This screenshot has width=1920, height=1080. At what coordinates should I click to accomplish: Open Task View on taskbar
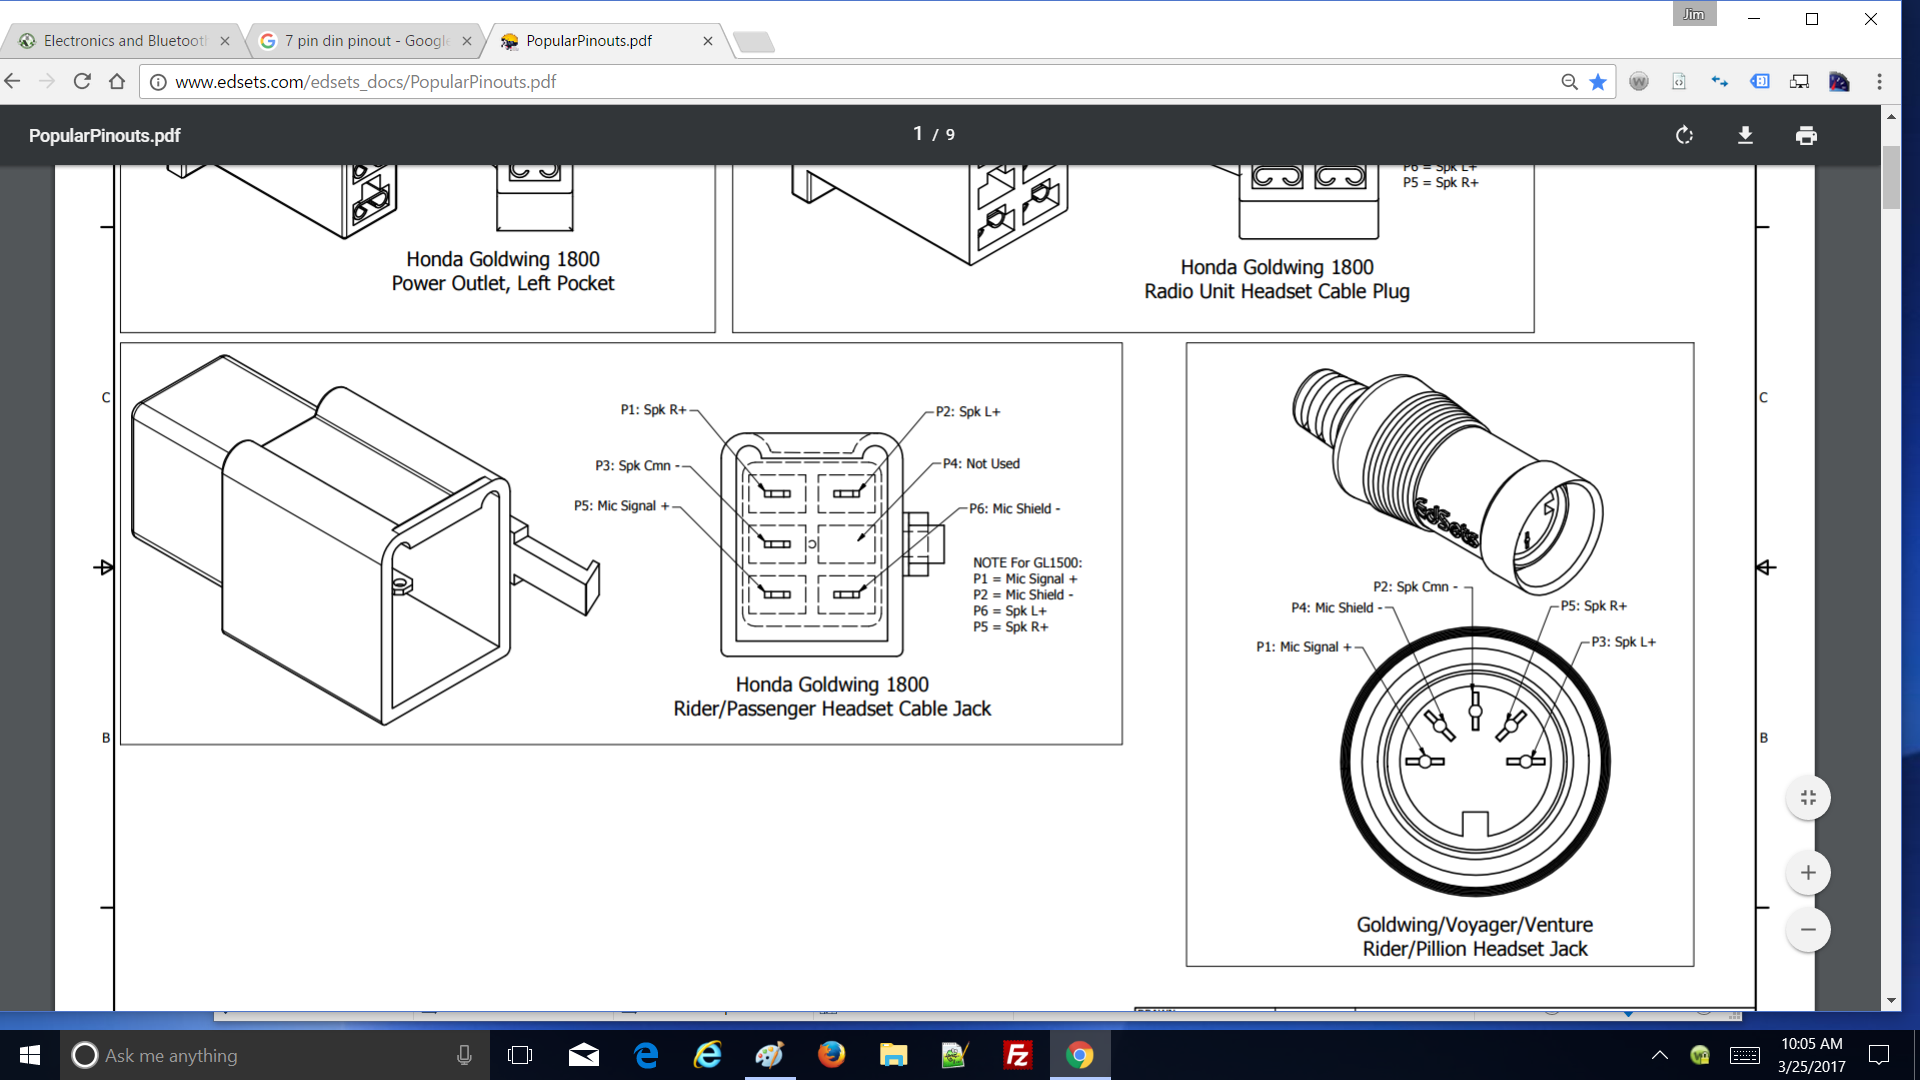pos(520,1055)
